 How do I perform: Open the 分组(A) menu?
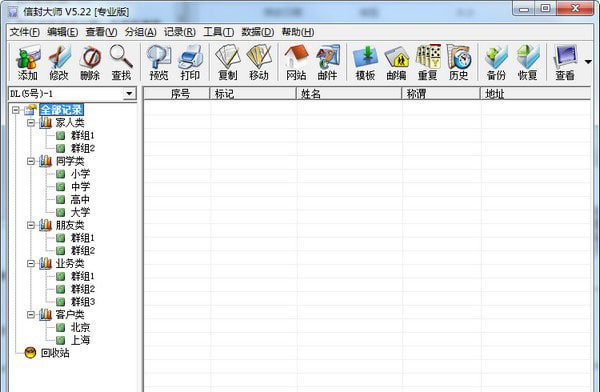pyautogui.click(x=140, y=32)
